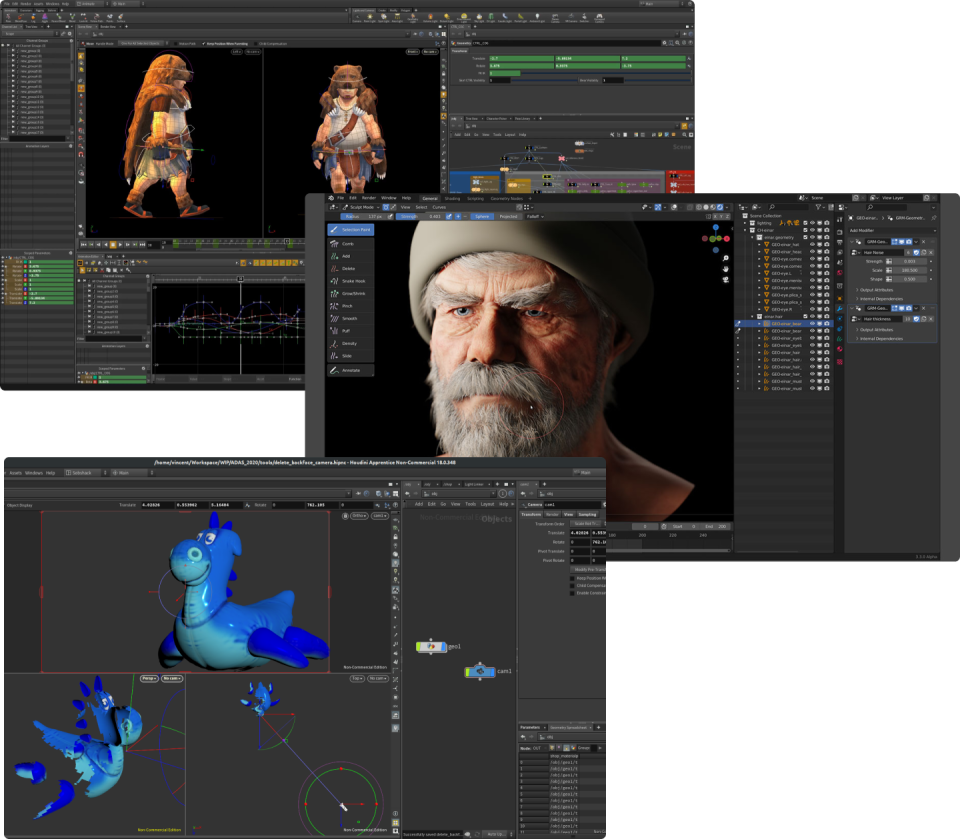Select the cam1 camera node
This screenshot has width=960, height=839.
click(x=480, y=671)
